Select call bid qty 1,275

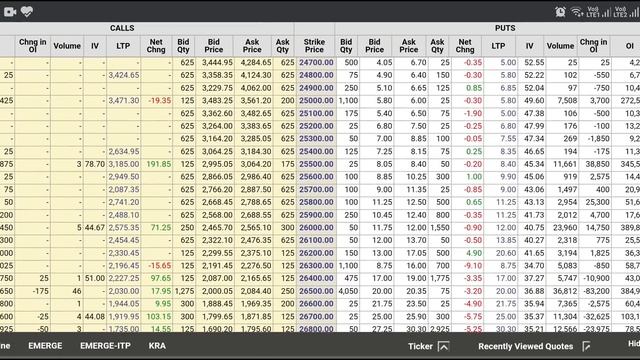(x=184, y=291)
